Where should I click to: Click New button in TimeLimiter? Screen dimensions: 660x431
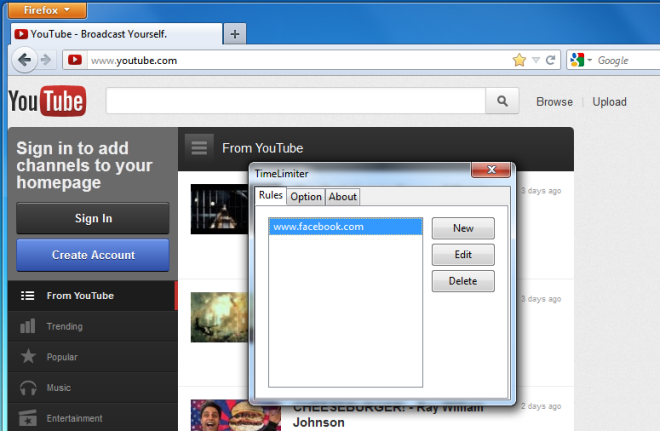(x=463, y=228)
